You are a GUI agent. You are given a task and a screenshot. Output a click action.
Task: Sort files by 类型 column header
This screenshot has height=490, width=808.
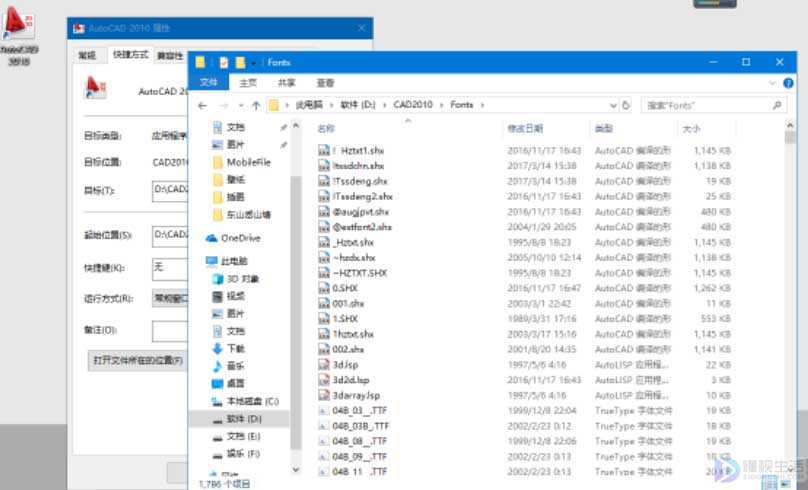point(603,128)
